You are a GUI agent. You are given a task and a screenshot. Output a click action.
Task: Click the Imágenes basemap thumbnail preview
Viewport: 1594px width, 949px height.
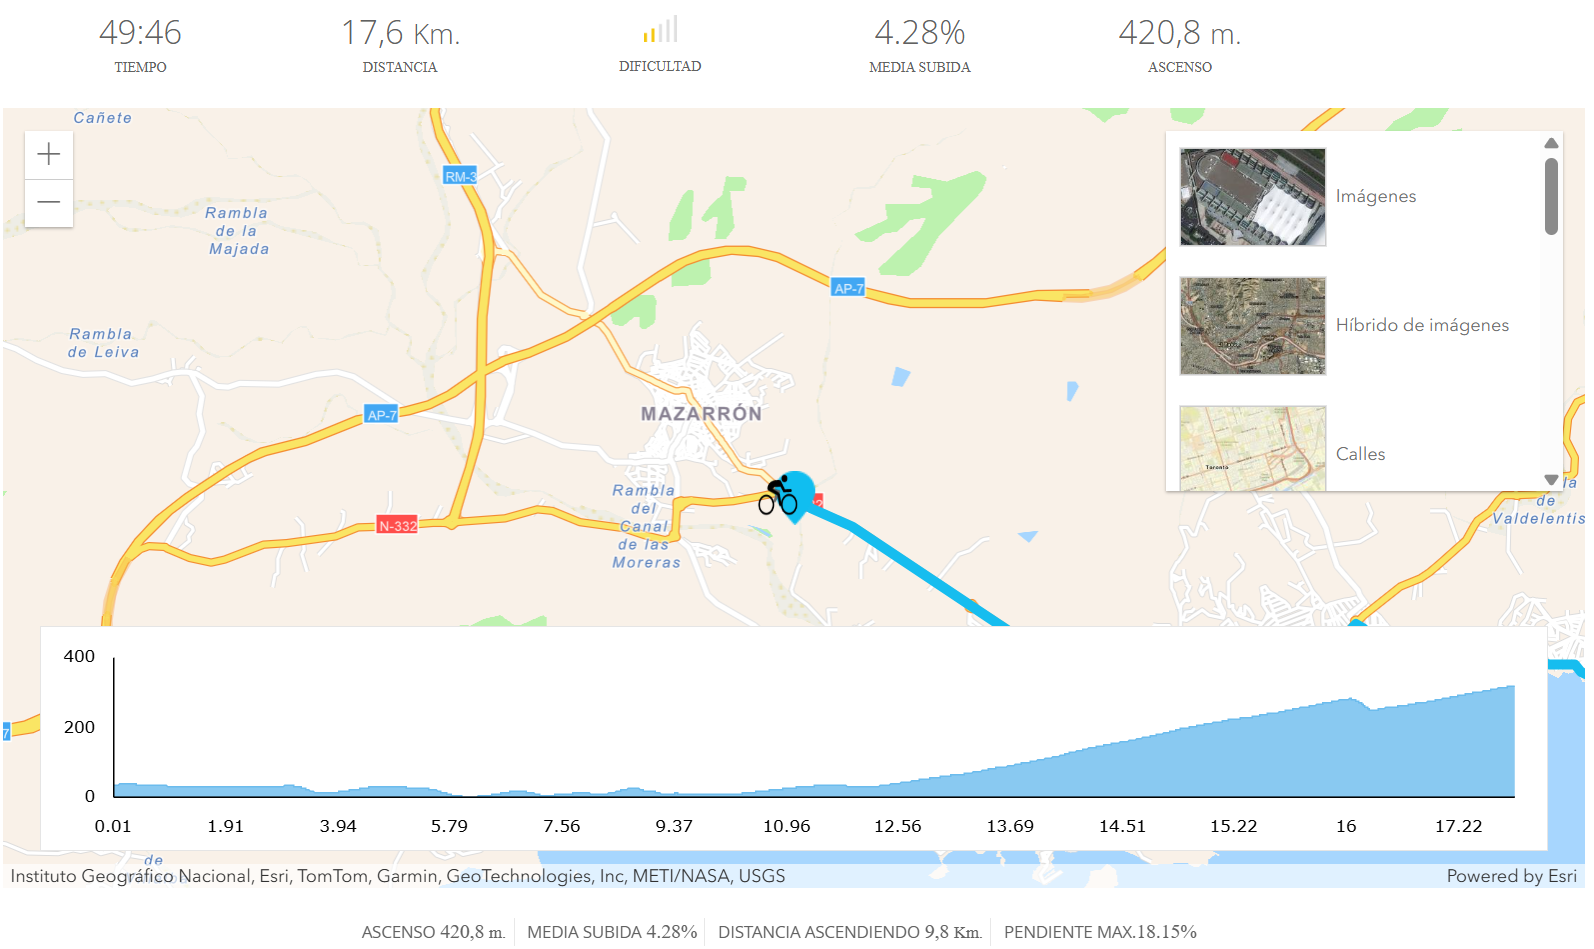coord(1252,196)
